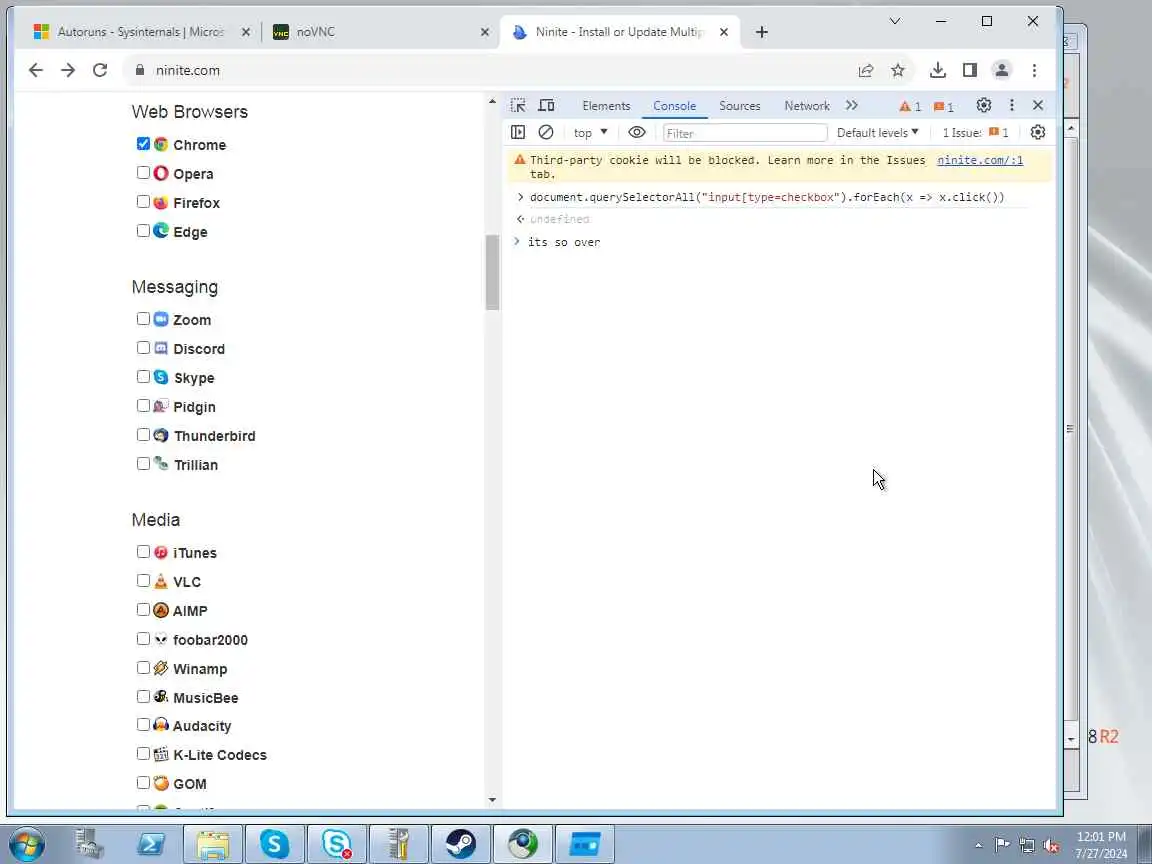Bookmark this page with the star icon

898,70
